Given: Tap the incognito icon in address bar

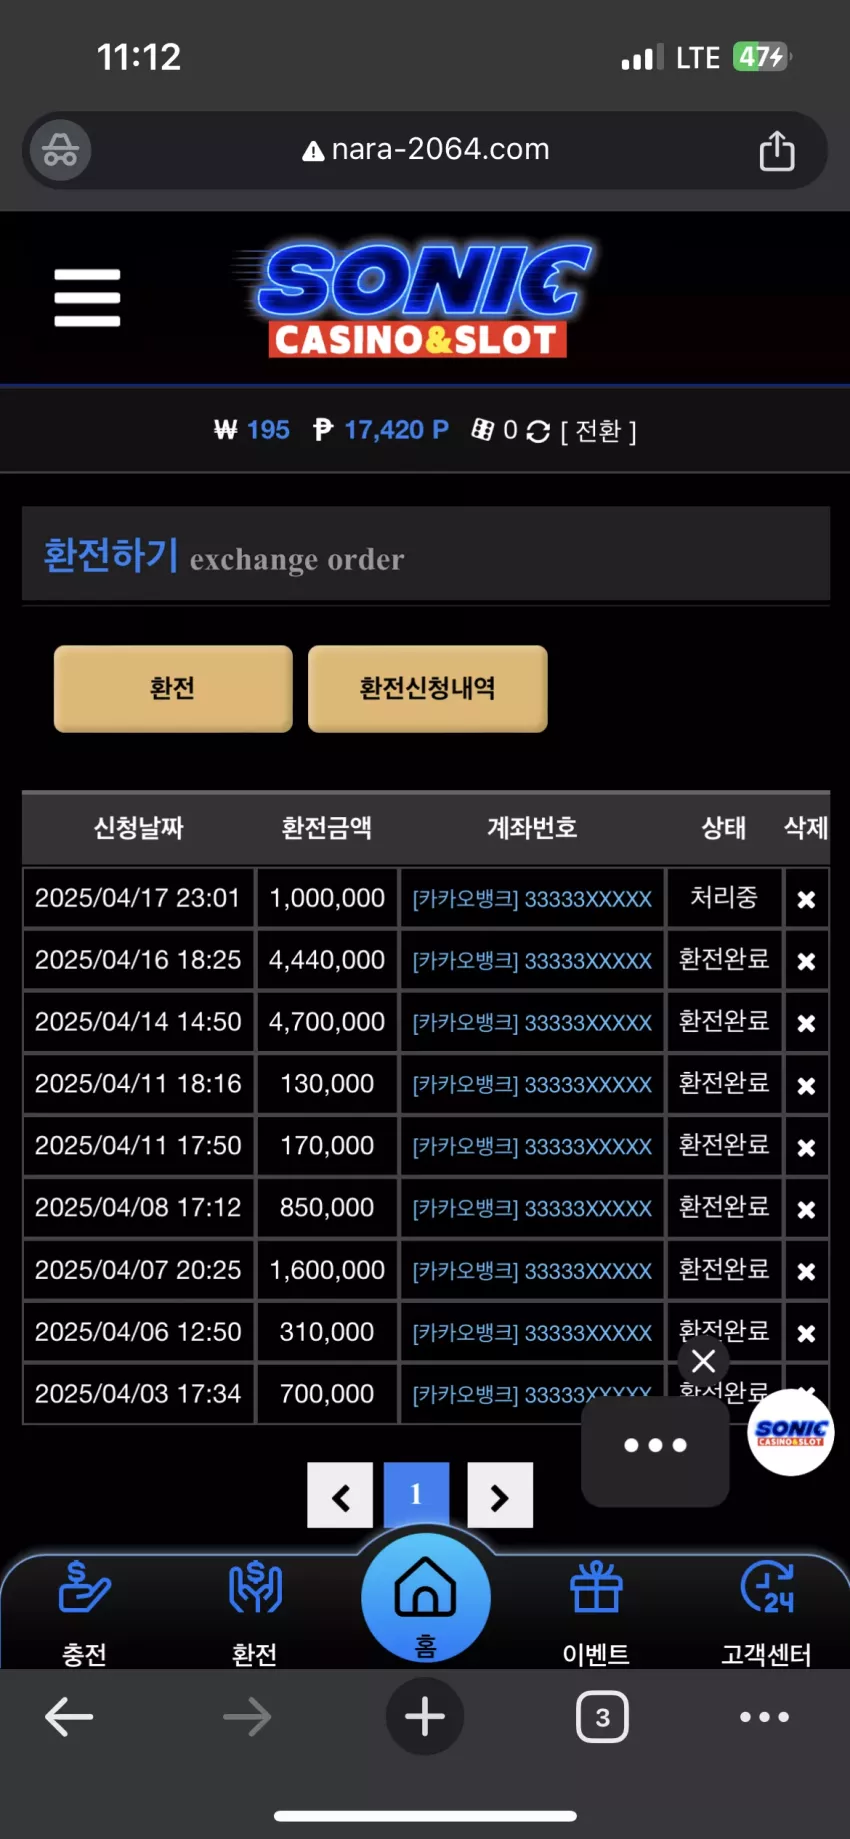Looking at the screenshot, I should [x=60, y=150].
